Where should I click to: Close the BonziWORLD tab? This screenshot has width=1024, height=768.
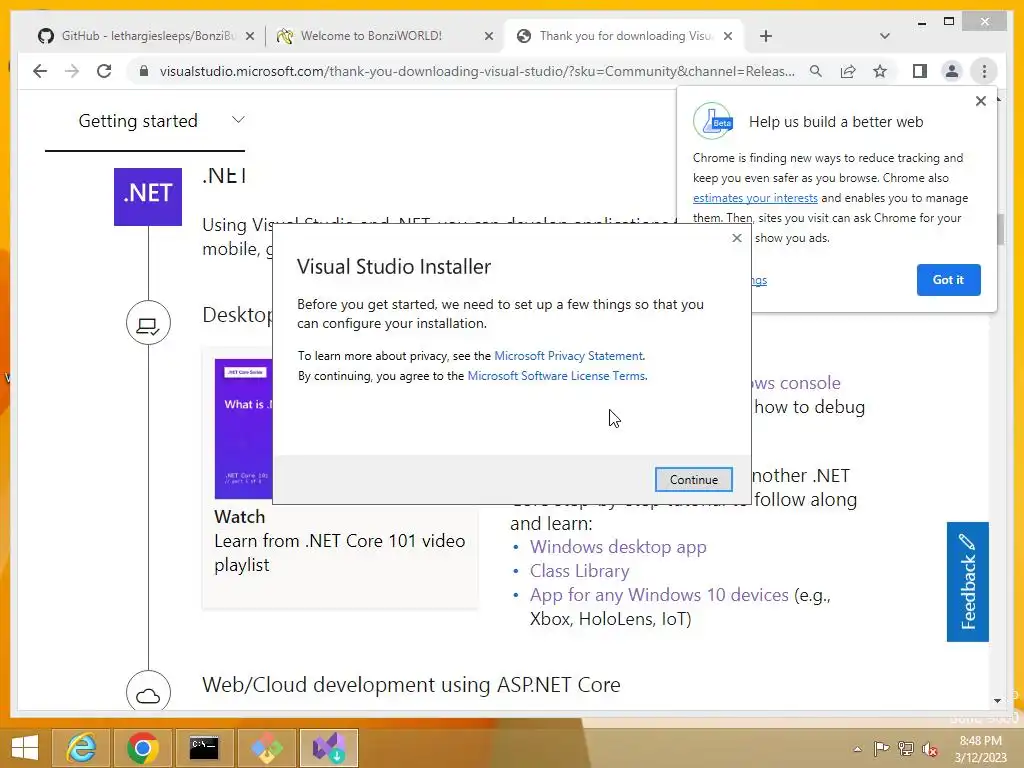488,36
